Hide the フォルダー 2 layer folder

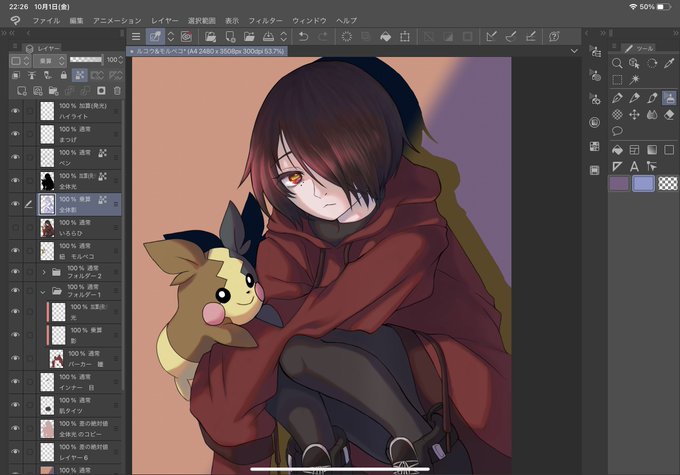15,272
